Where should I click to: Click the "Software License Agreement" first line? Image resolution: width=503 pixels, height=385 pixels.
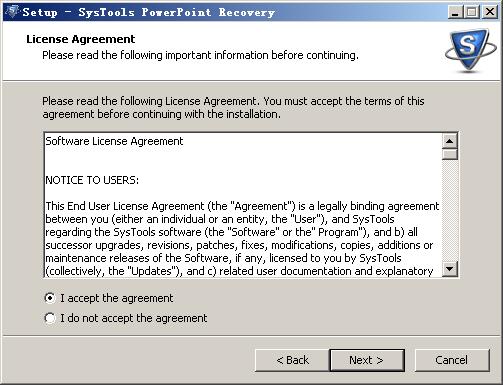coord(114,141)
